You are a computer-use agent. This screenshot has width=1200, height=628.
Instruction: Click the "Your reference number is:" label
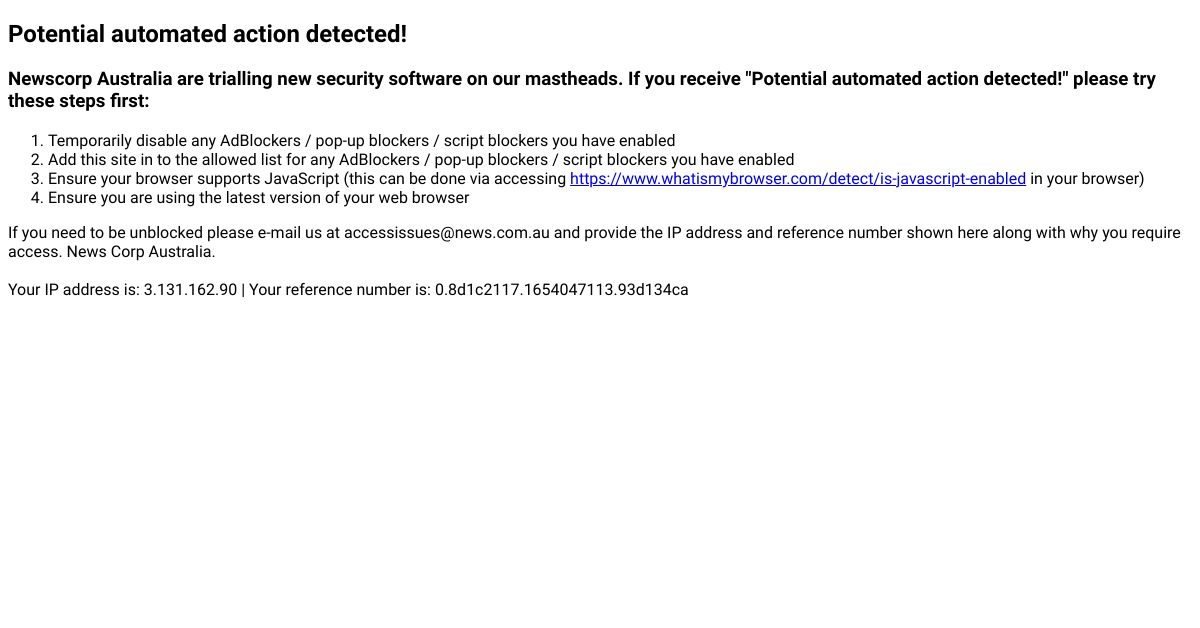coord(339,290)
